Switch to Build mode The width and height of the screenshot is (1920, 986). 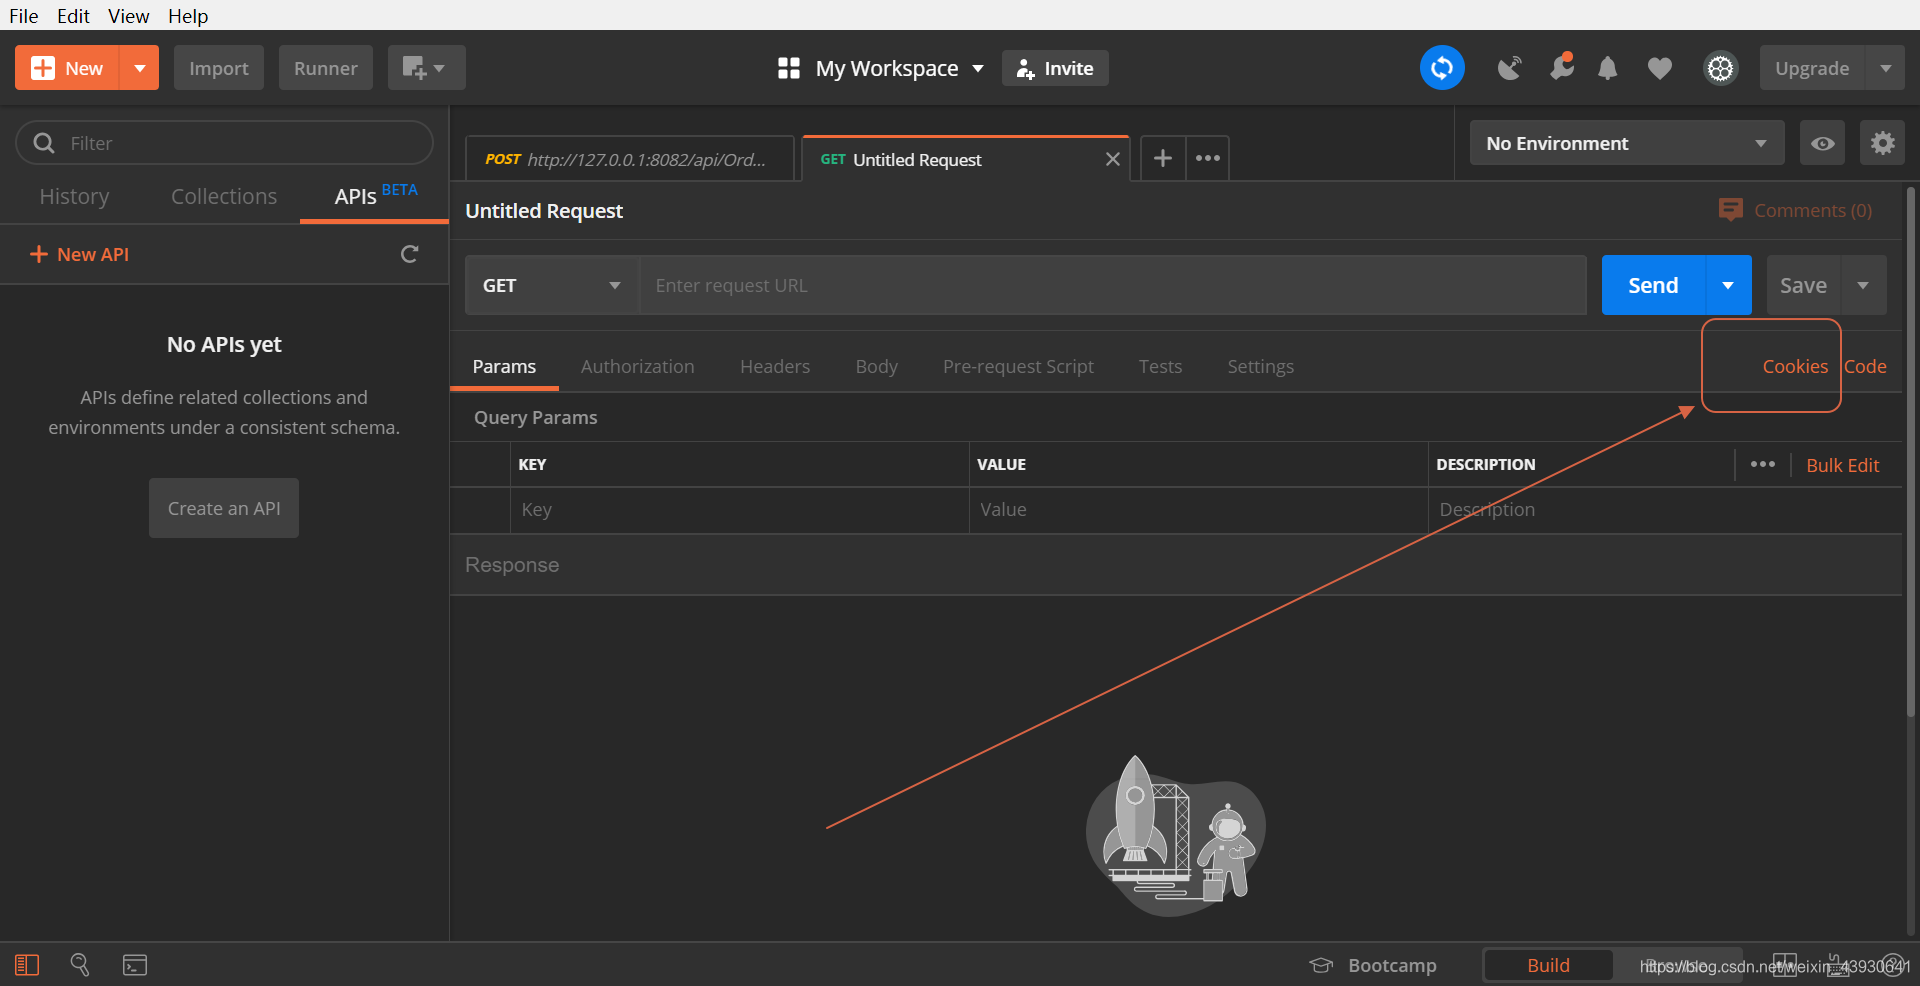(x=1547, y=965)
